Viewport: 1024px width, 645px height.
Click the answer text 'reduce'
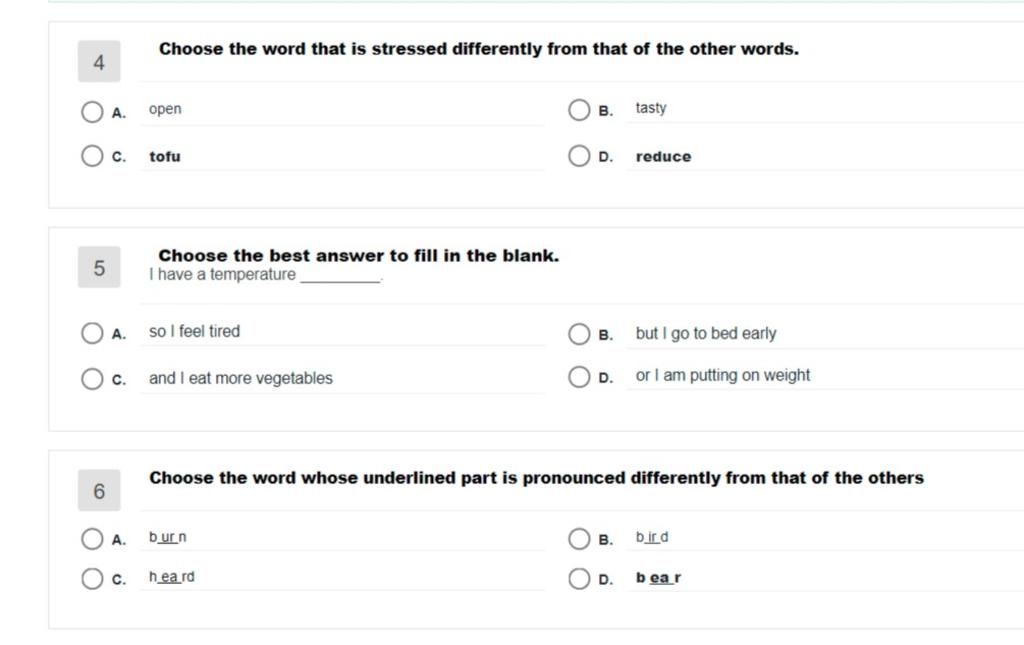point(664,157)
